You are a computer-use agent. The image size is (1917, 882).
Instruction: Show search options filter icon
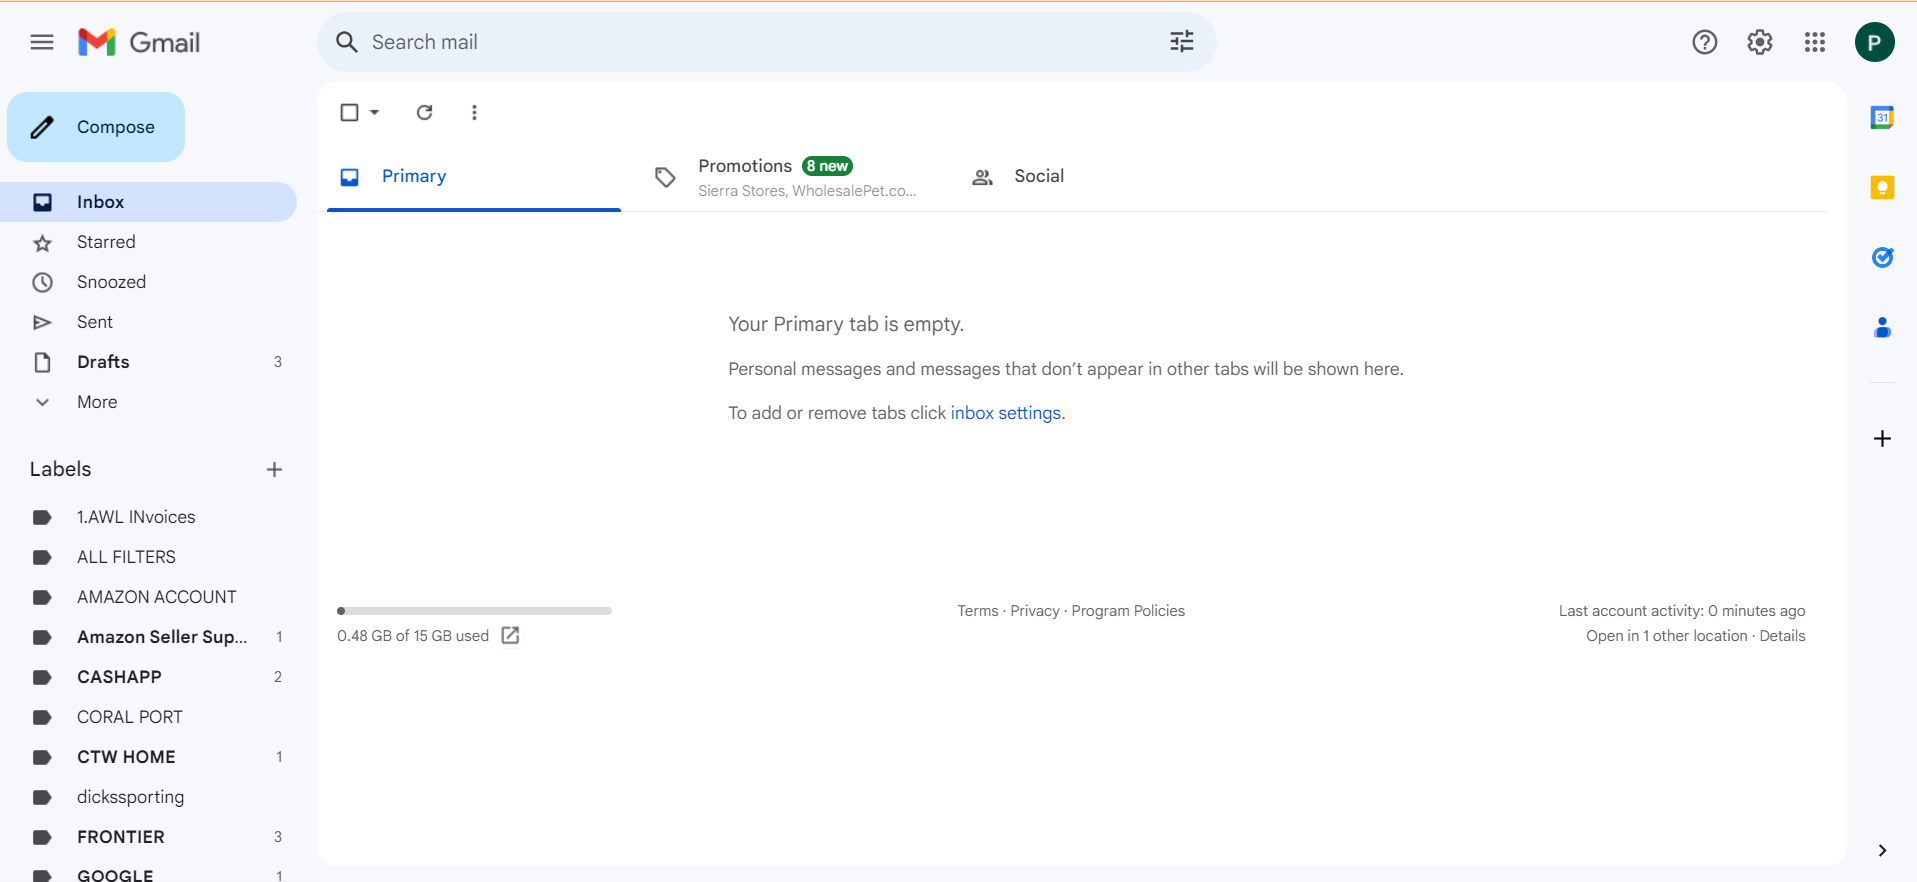click(1182, 41)
